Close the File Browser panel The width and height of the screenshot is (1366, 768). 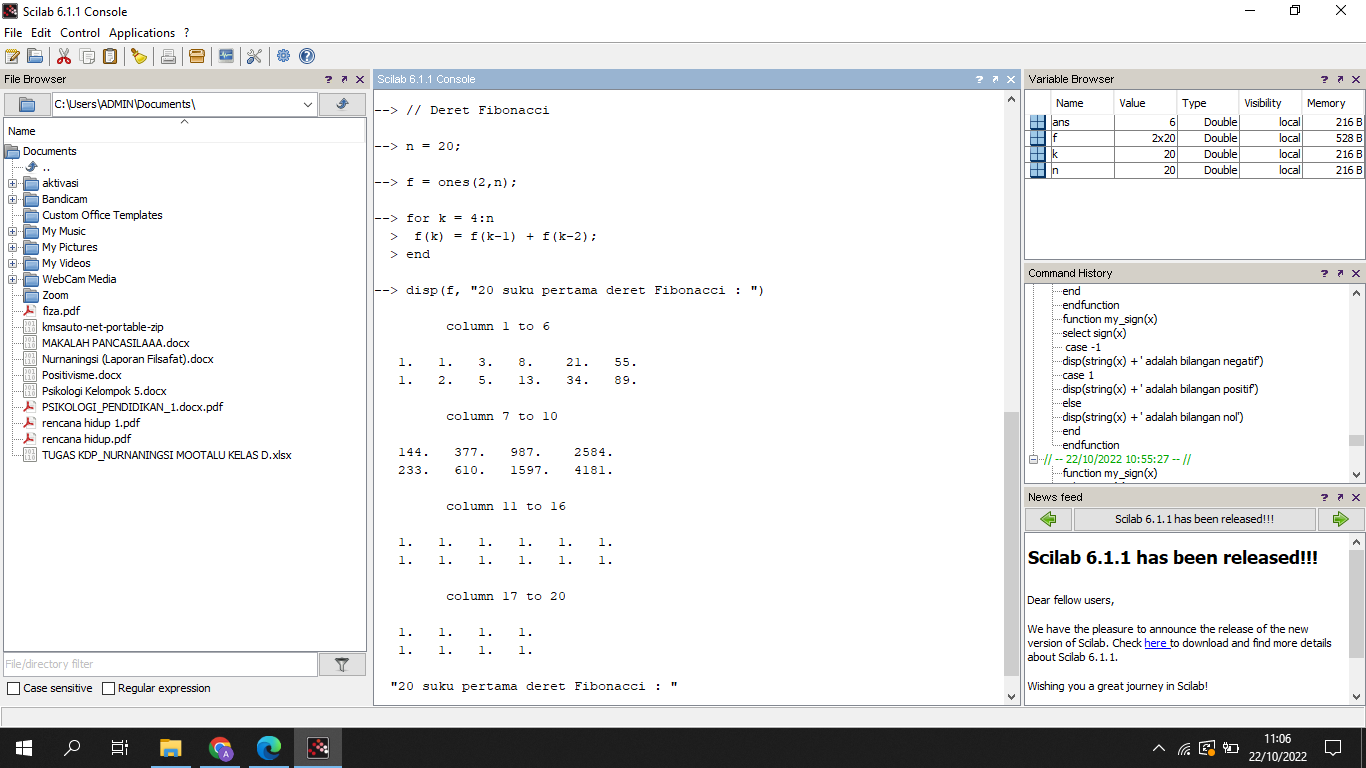click(x=360, y=79)
